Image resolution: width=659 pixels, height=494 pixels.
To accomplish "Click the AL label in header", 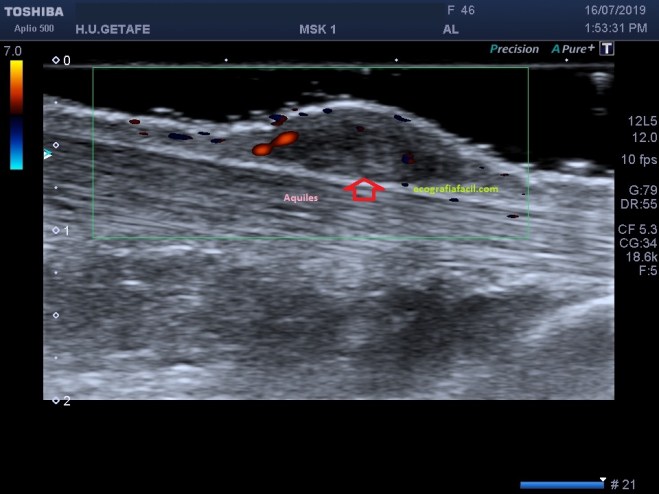I will (450, 29).
